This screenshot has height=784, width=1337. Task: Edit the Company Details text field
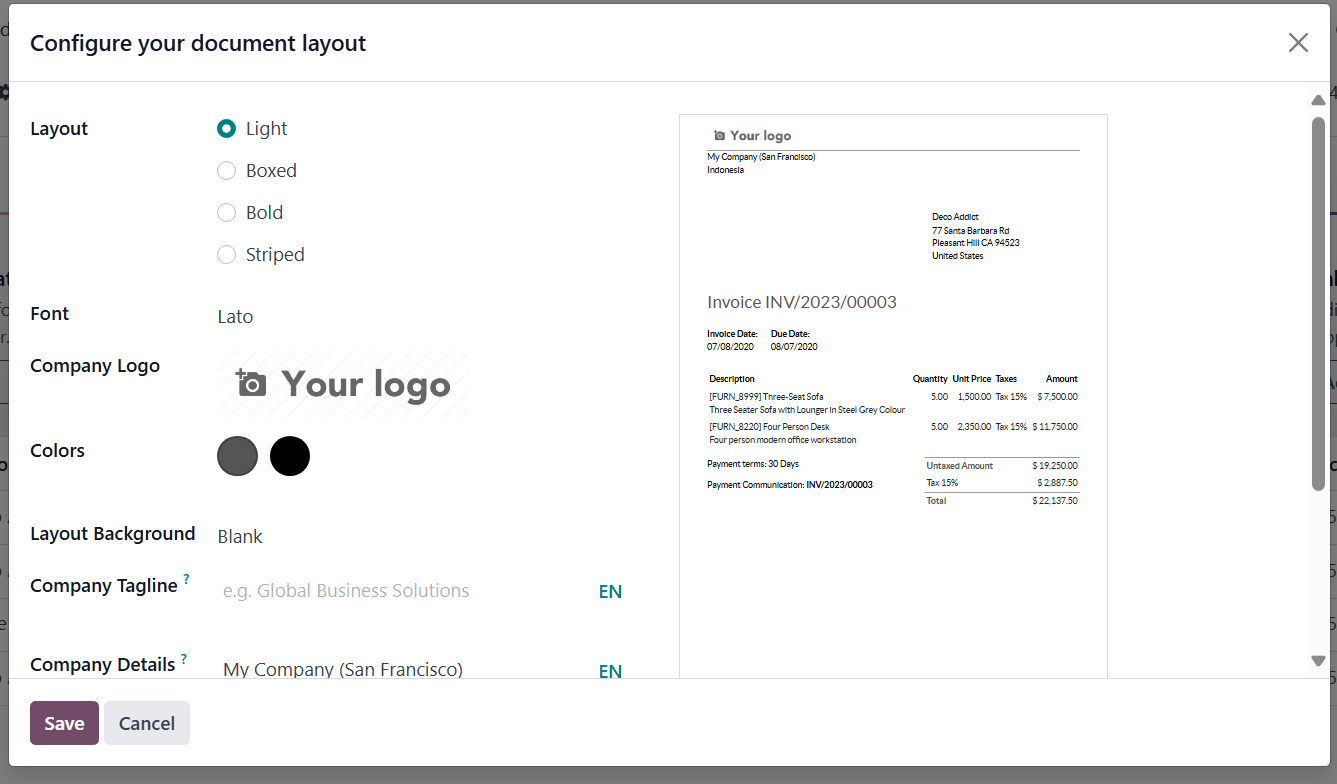tap(400, 669)
